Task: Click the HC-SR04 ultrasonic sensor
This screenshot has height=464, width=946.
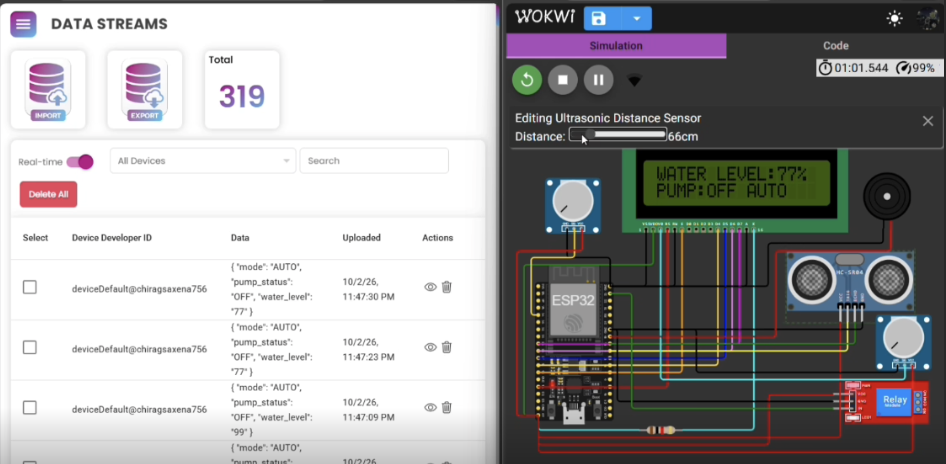Action: click(x=849, y=282)
